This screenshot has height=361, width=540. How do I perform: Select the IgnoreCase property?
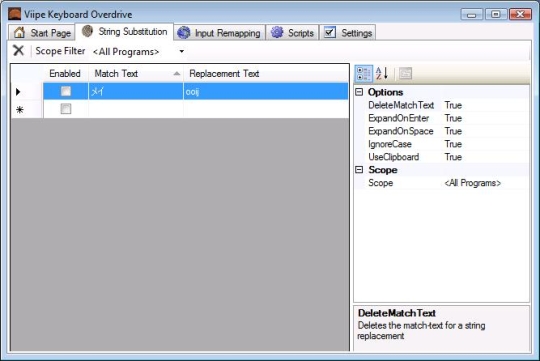[x=390, y=144]
